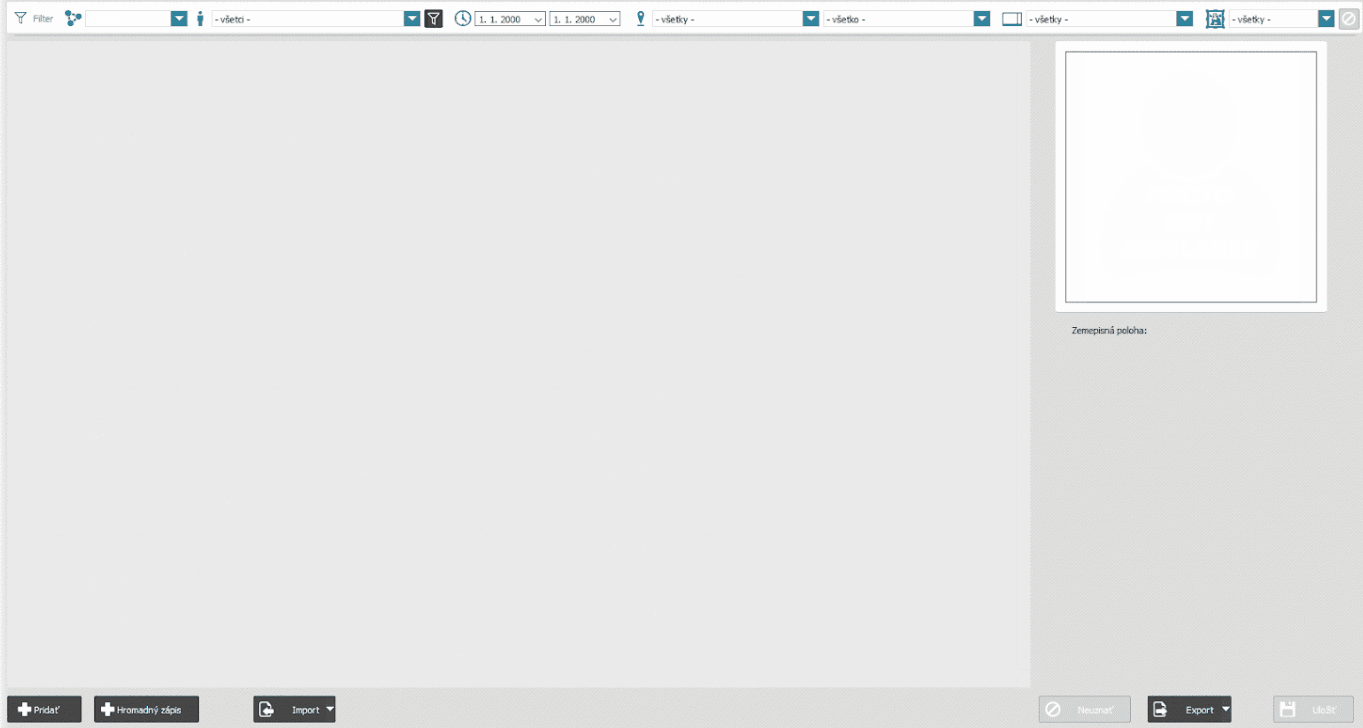Screen dimensions: 1363x728
Task: Click the Hromadný zápis button
Action: coord(147,709)
